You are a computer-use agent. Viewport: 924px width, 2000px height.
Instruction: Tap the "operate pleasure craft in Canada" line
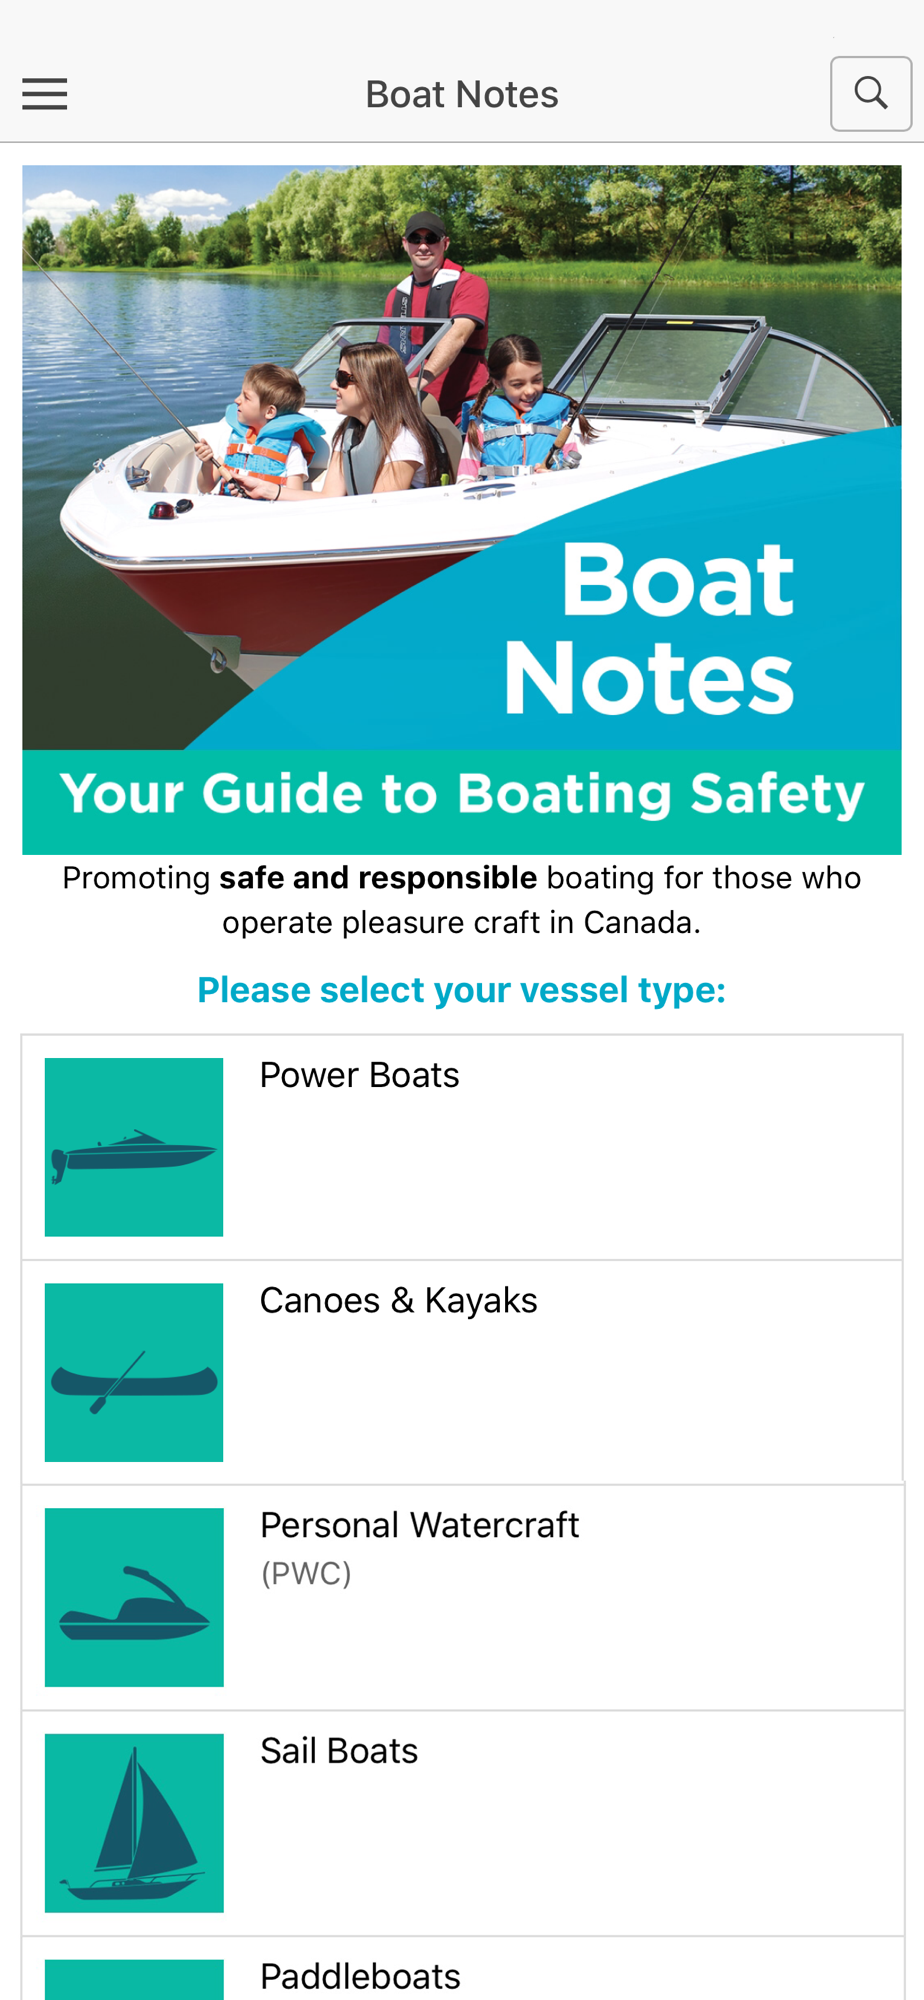(x=461, y=922)
